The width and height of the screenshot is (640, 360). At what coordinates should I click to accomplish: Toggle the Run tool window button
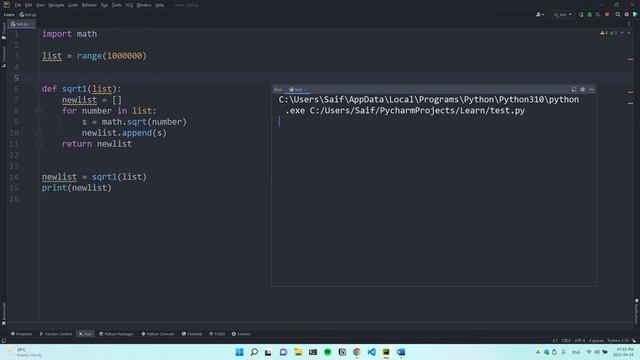(85, 334)
